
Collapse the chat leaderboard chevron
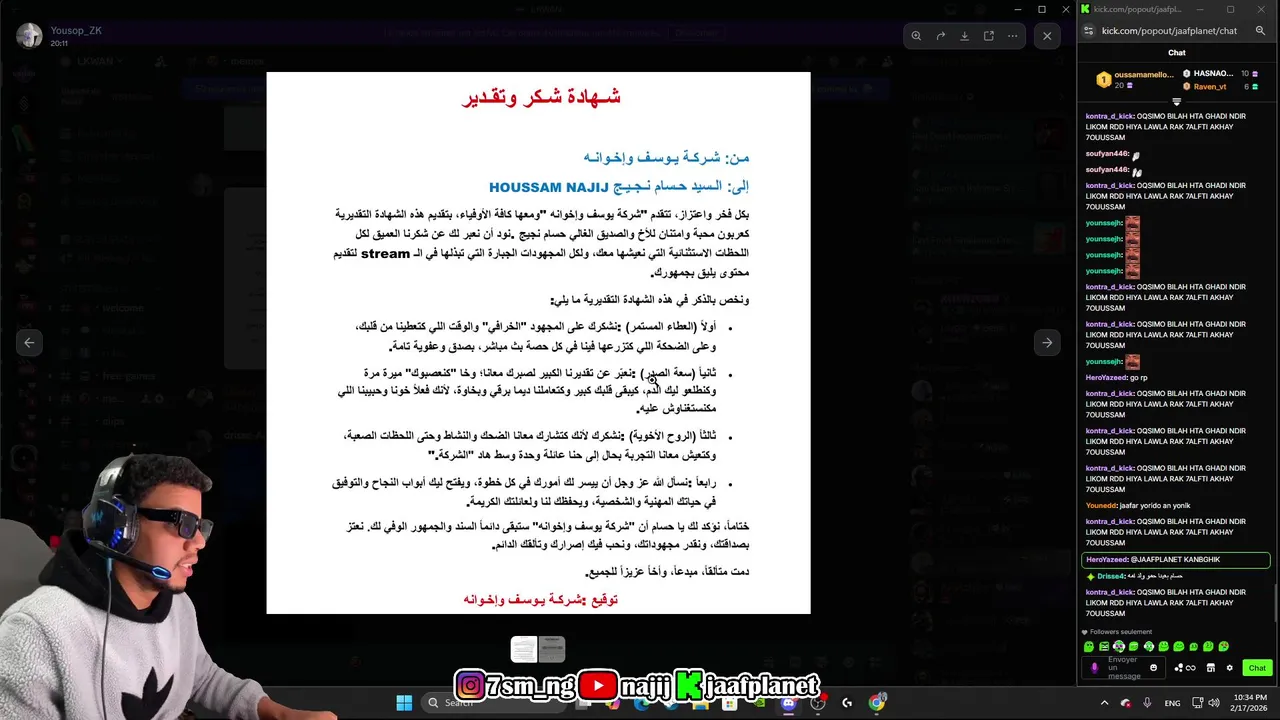pyautogui.click(x=1177, y=102)
